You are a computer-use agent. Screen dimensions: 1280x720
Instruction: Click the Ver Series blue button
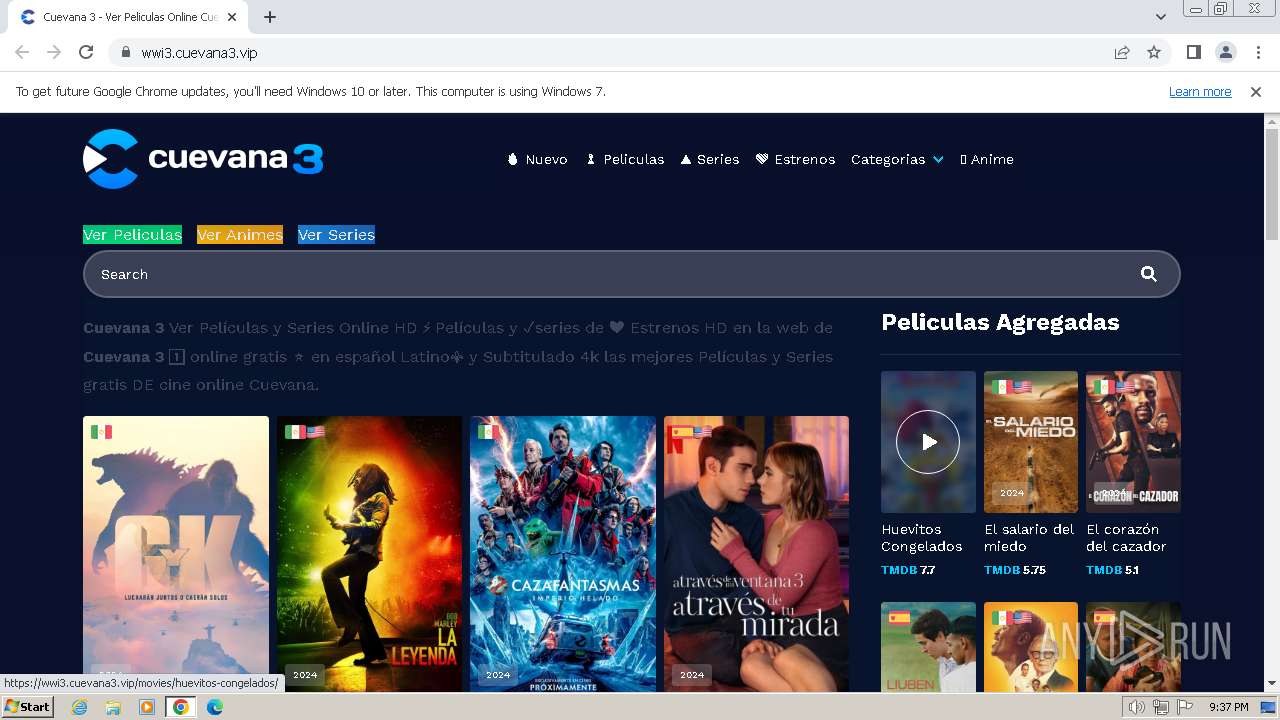coord(336,235)
